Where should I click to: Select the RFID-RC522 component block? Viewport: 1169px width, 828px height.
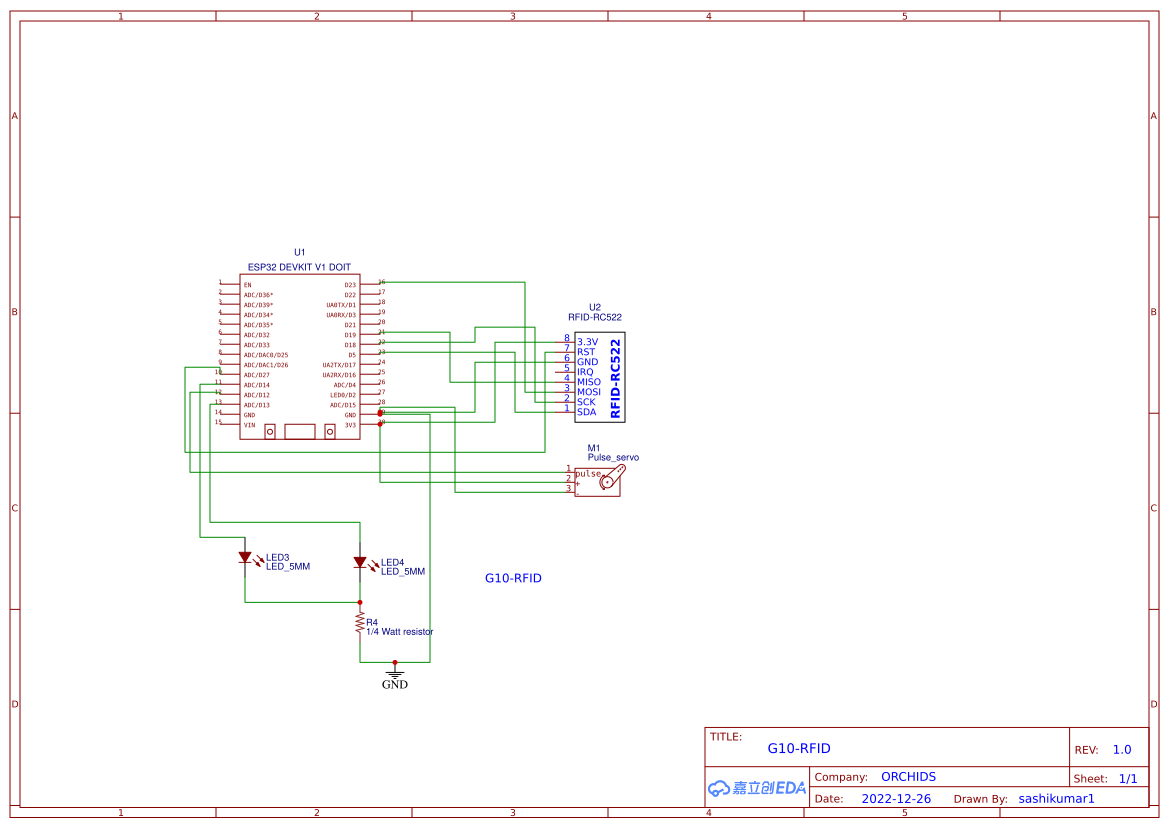[600, 375]
